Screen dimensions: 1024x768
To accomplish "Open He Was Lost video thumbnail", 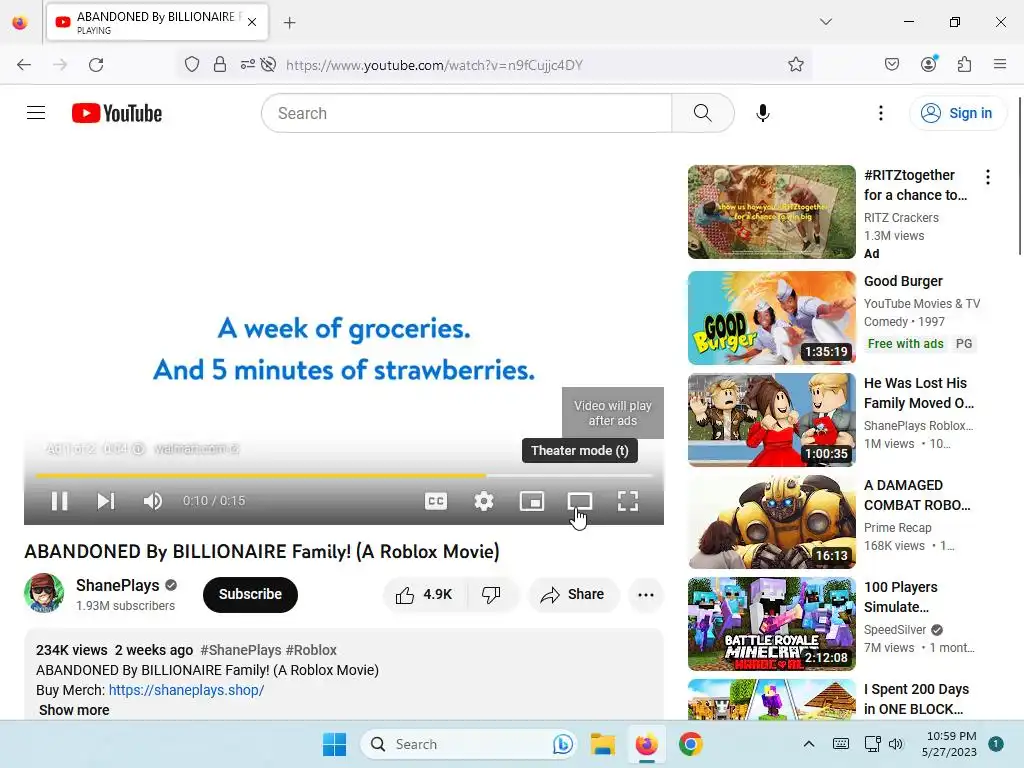I will [x=771, y=420].
